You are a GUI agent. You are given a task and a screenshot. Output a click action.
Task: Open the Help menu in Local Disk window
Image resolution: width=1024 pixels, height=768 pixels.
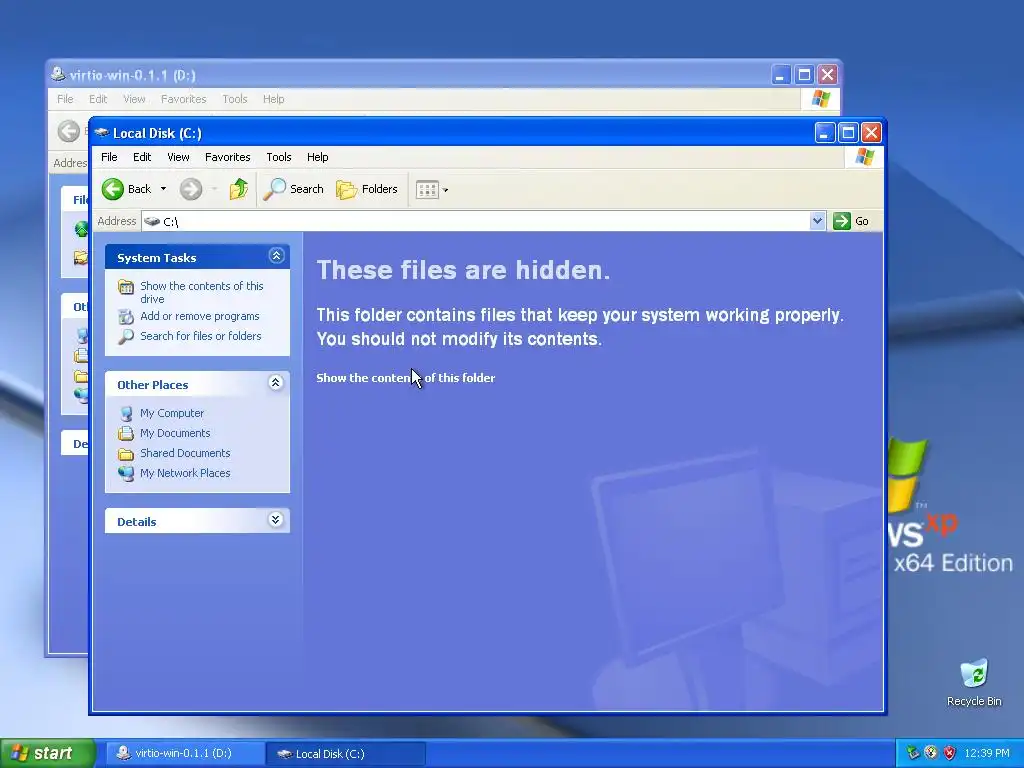tap(317, 157)
